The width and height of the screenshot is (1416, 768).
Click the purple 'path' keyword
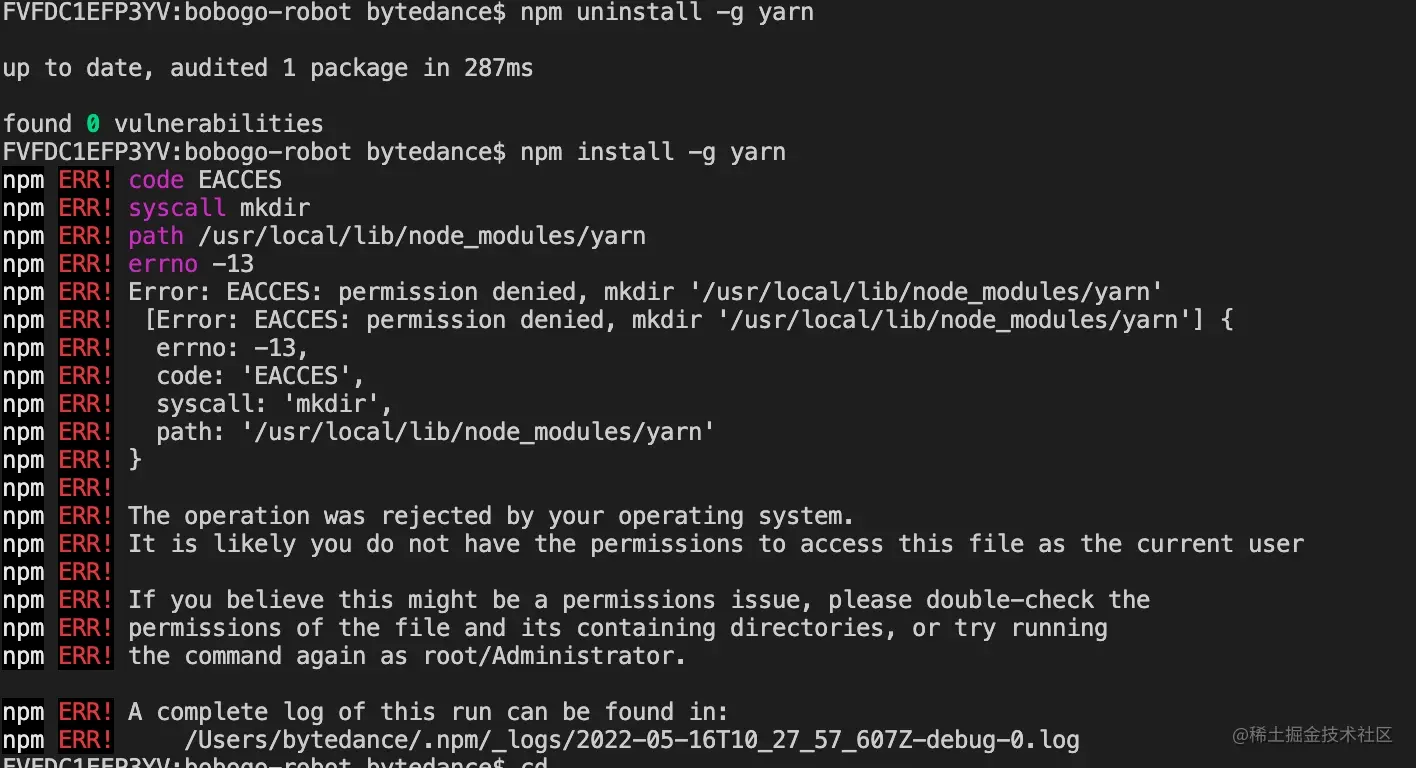pos(156,236)
